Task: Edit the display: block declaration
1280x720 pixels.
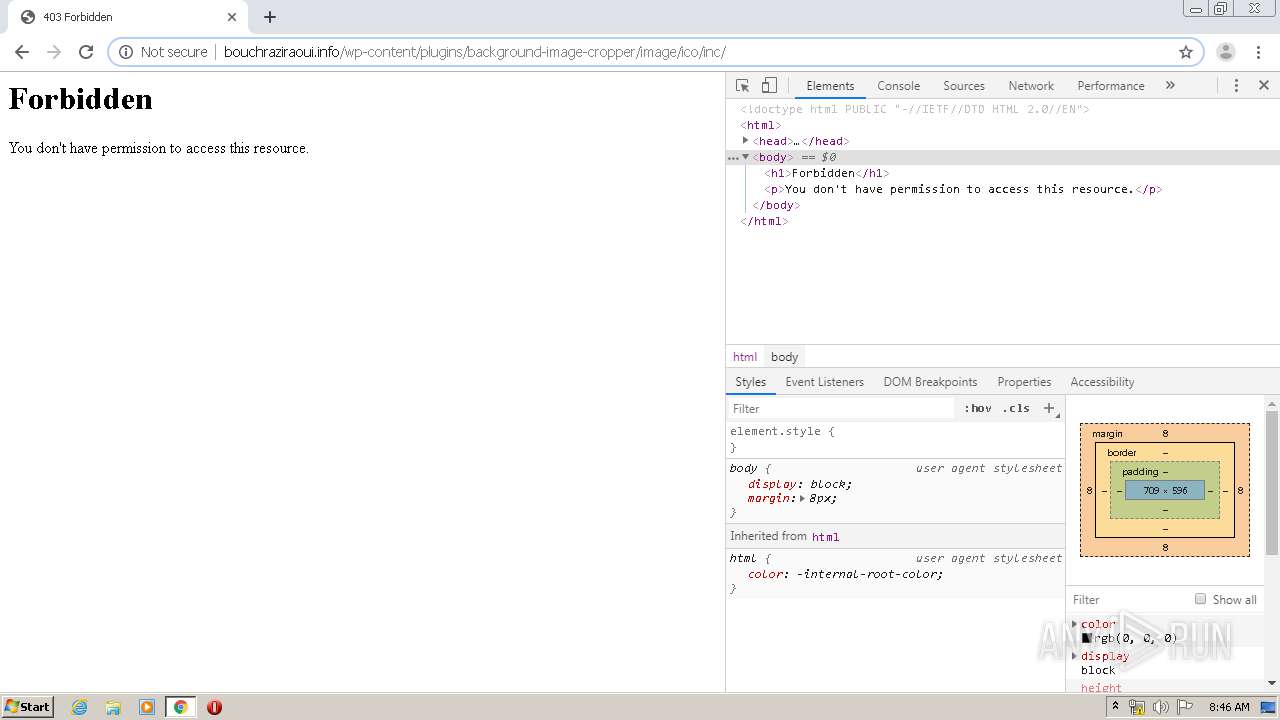Action: coord(800,484)
